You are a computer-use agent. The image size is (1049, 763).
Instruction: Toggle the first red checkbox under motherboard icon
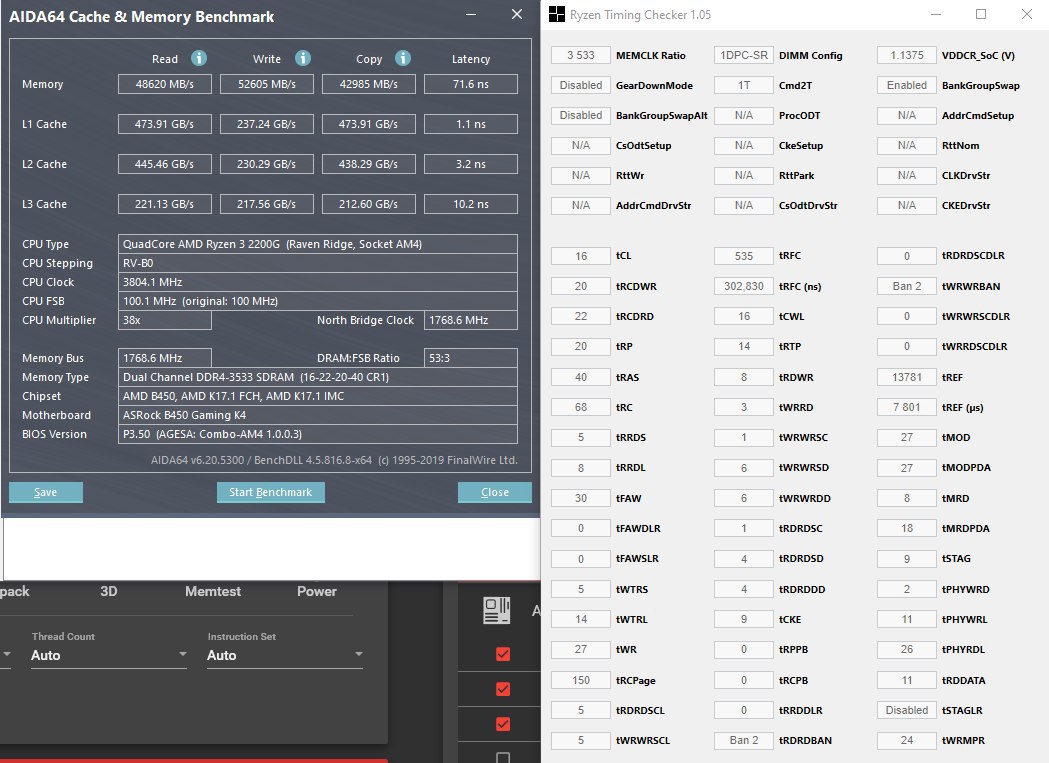coord(503,654)
